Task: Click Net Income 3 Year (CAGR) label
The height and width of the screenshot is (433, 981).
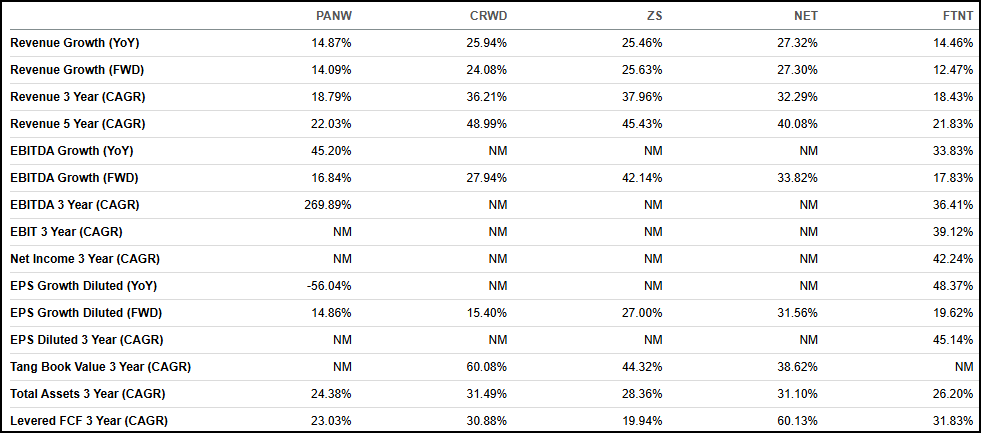Action: tap(85, 258)
